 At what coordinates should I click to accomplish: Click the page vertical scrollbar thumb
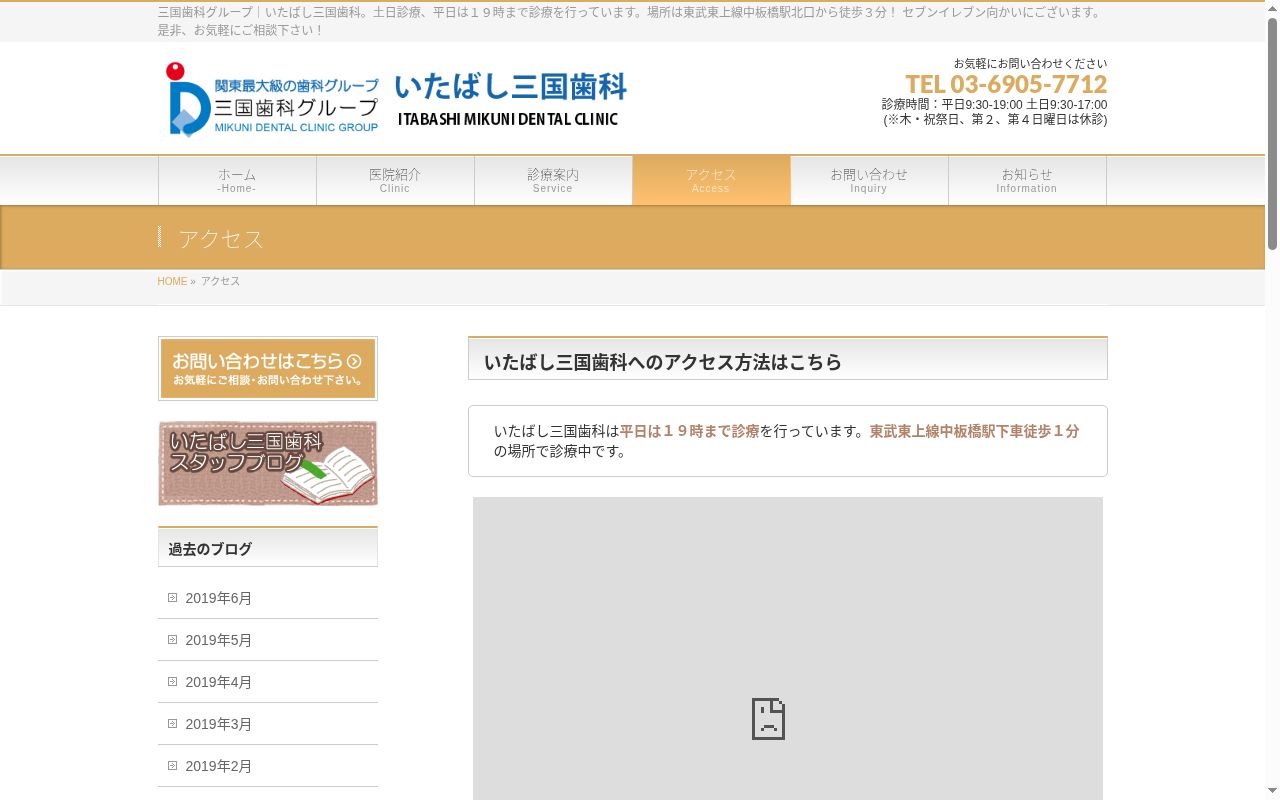point(1272,133)
